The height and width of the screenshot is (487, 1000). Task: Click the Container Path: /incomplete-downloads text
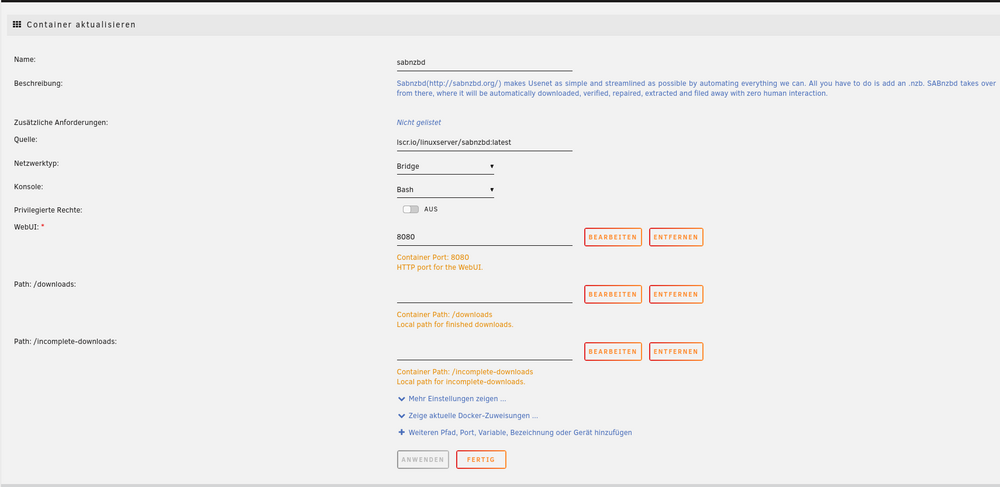pyautogui.click(x=465, y=372)
